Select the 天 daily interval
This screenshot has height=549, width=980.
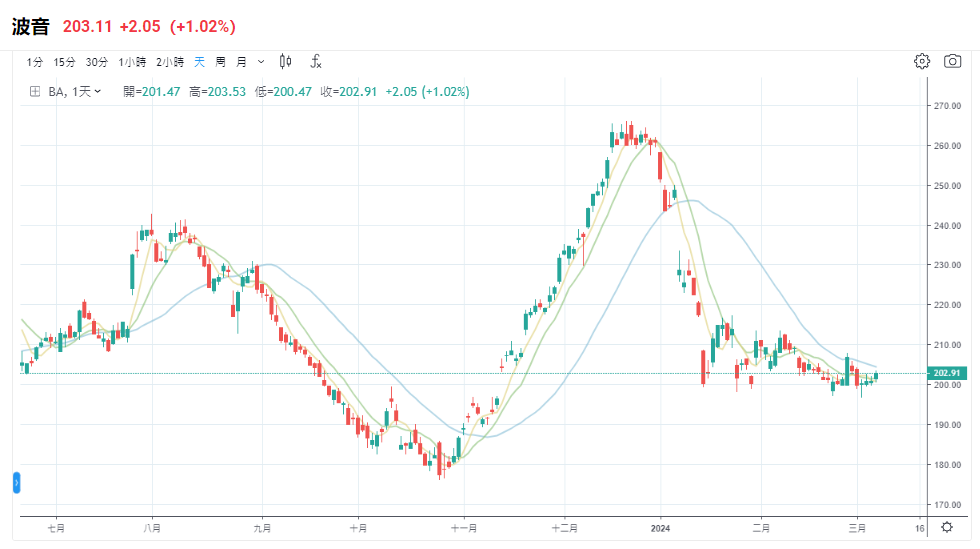pos(199,62)
